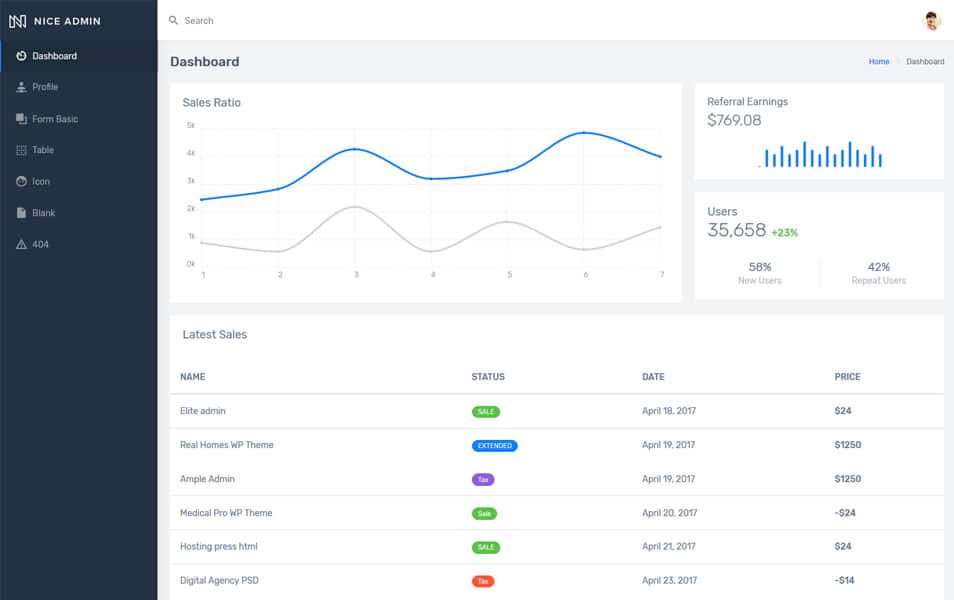Click the Dashboard breadcrumb entry

coord(926,61)
